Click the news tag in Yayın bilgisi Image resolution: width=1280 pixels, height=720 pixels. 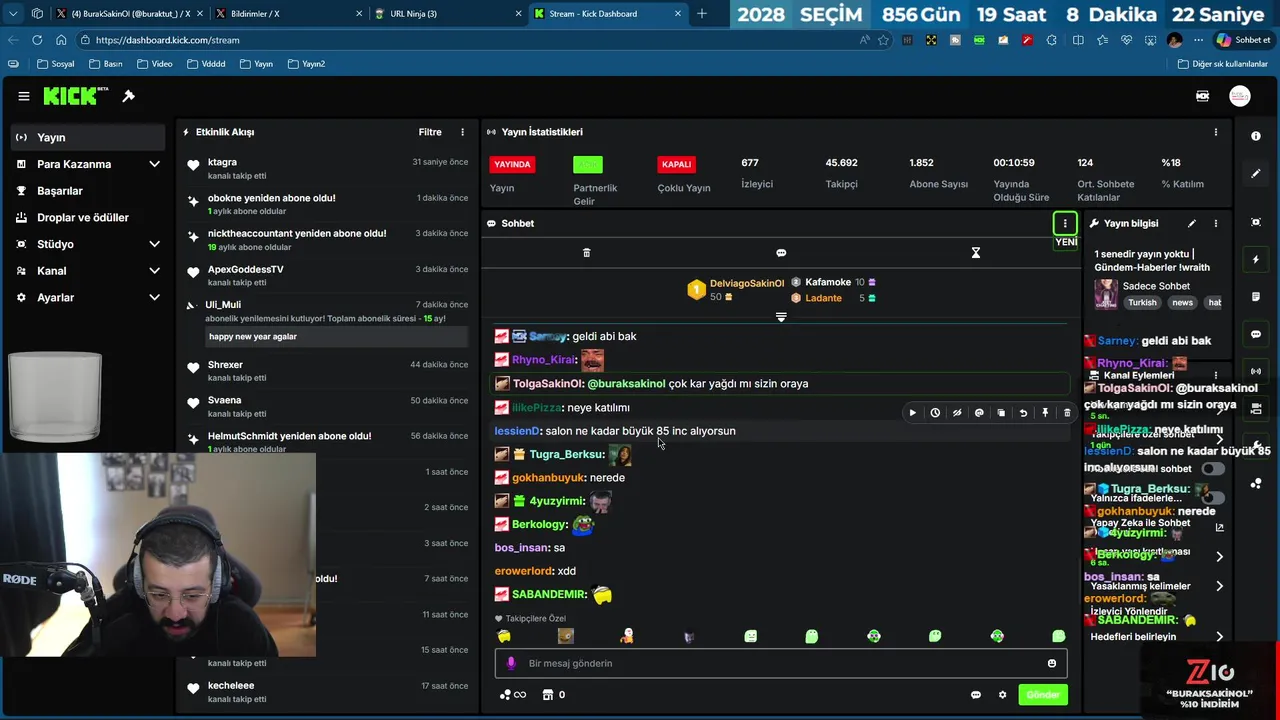pyautogui.click(x=1182, y=302)
